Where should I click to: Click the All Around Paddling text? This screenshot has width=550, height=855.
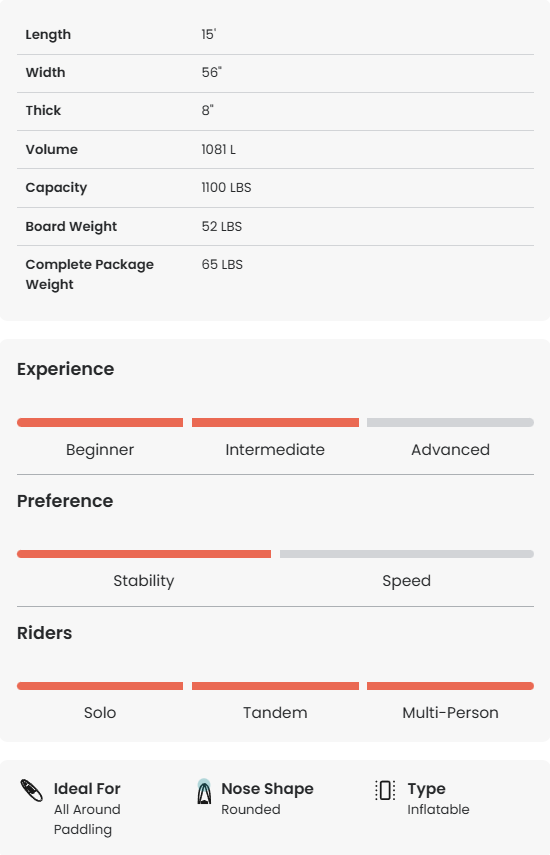coord(87,820)
